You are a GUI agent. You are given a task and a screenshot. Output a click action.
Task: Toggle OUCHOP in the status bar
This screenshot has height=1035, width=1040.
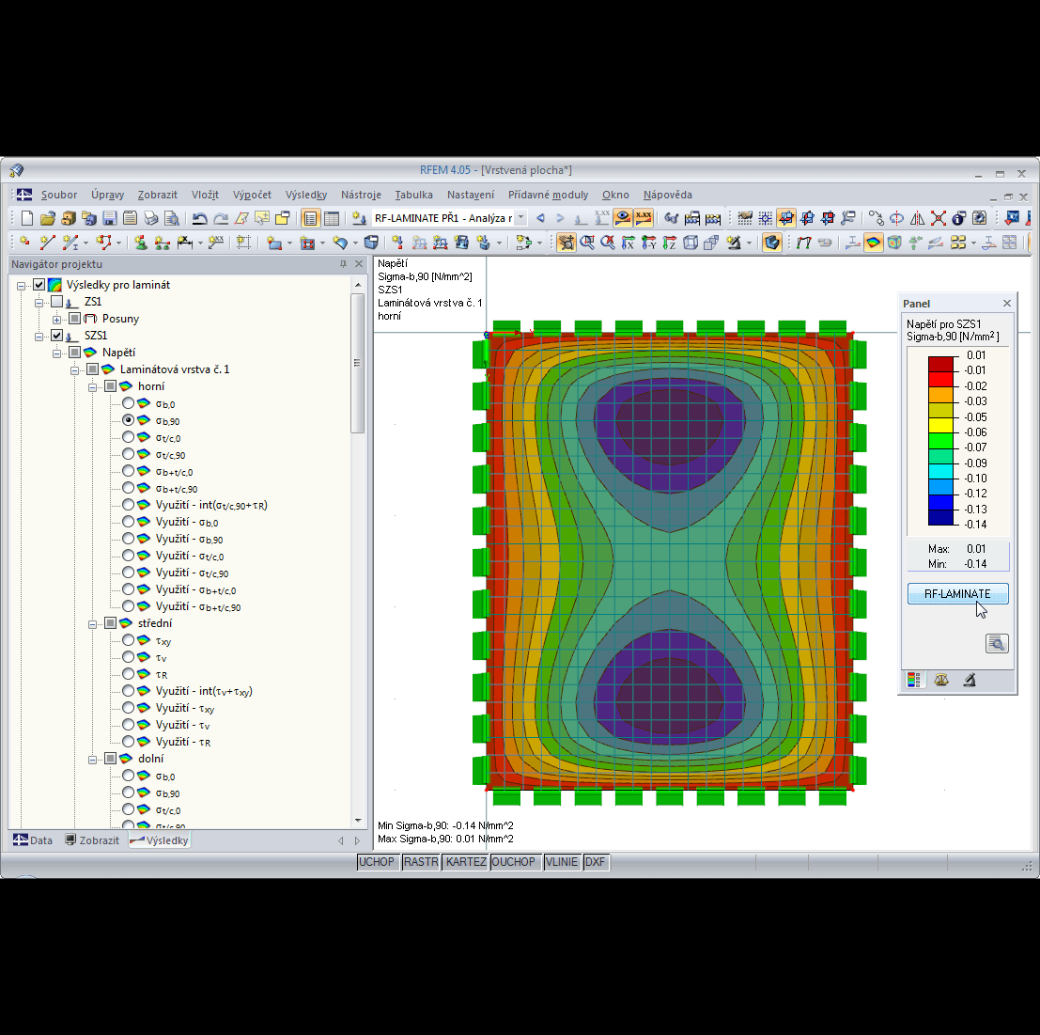pyautogui.click(x=513, y=862)
